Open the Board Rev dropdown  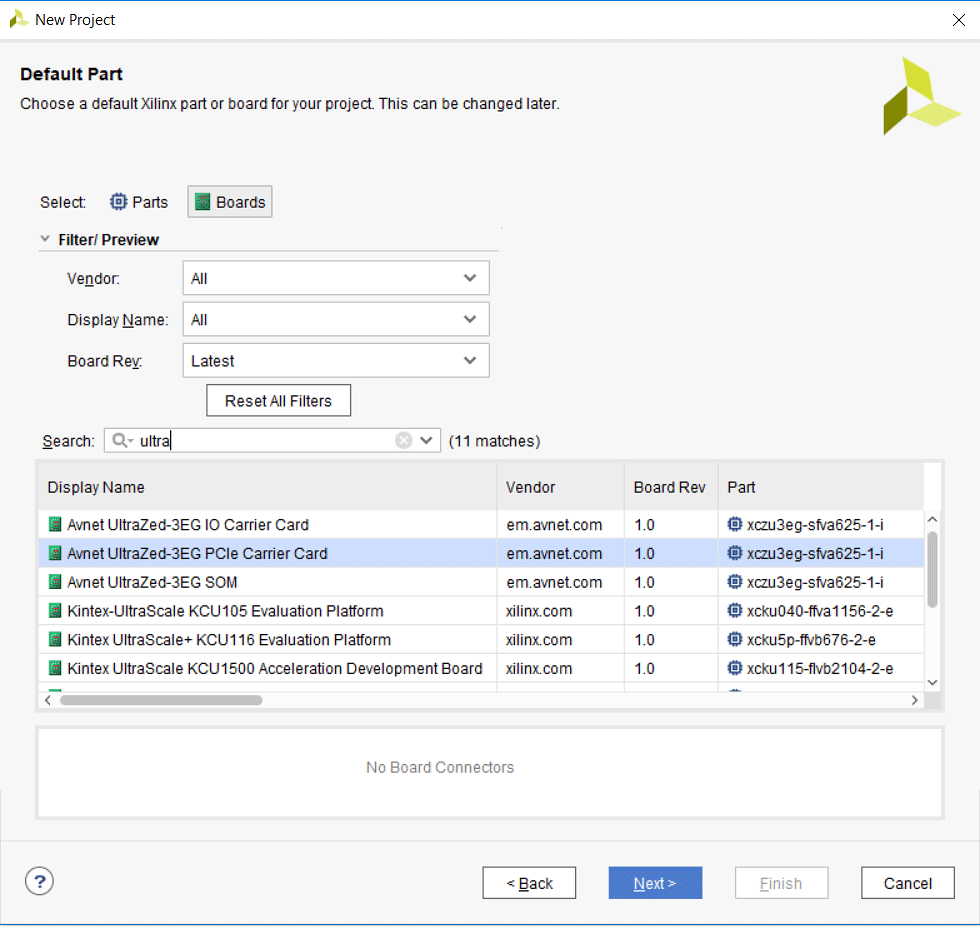click(471, 360)
